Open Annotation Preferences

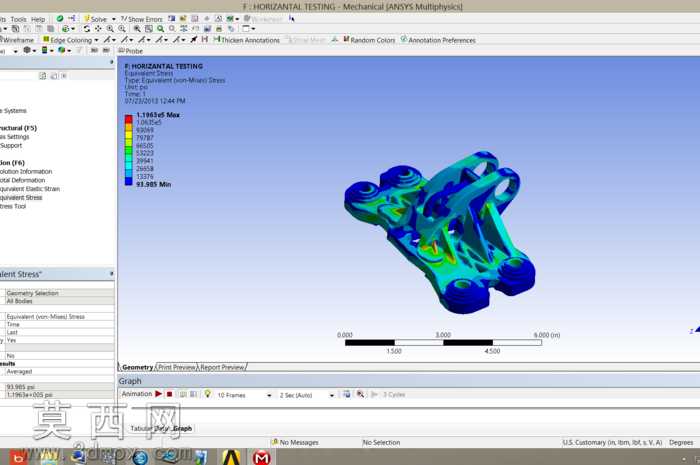tap(438, 40)
